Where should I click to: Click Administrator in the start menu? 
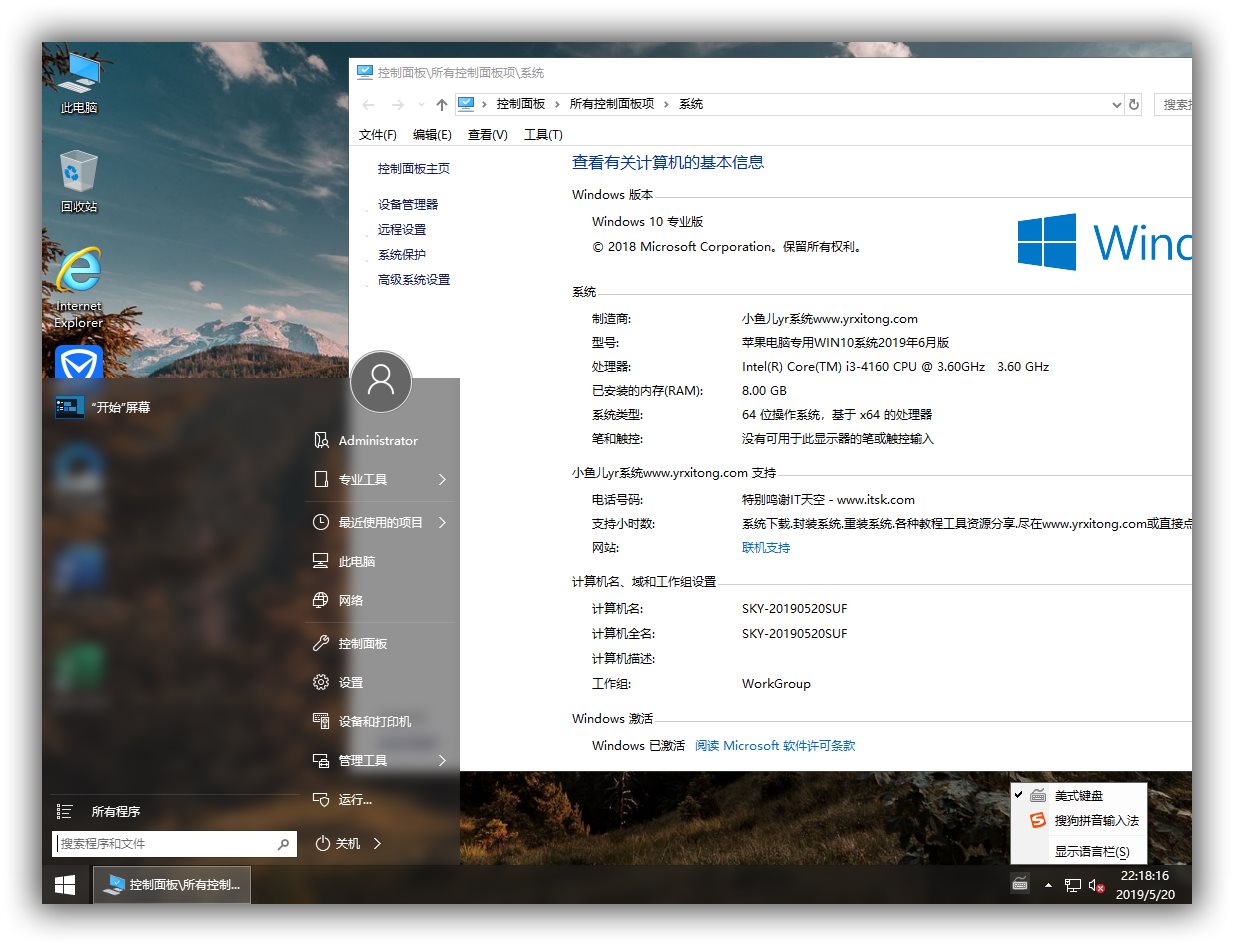379,441
